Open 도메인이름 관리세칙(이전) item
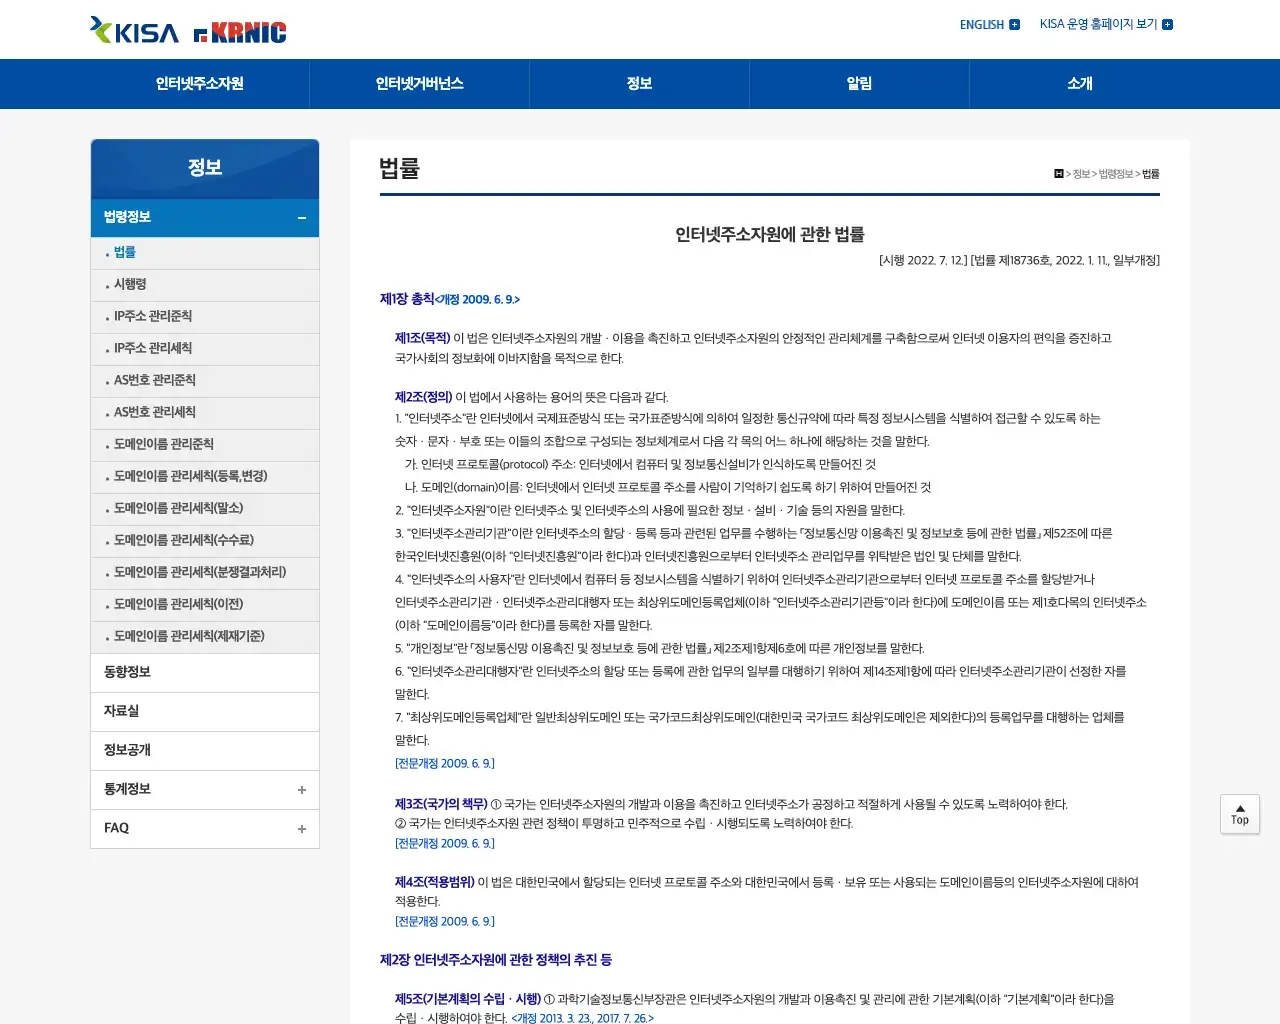Image resolution: width=1280 pixels, height=1024 pixels. [x=205, y=605]
